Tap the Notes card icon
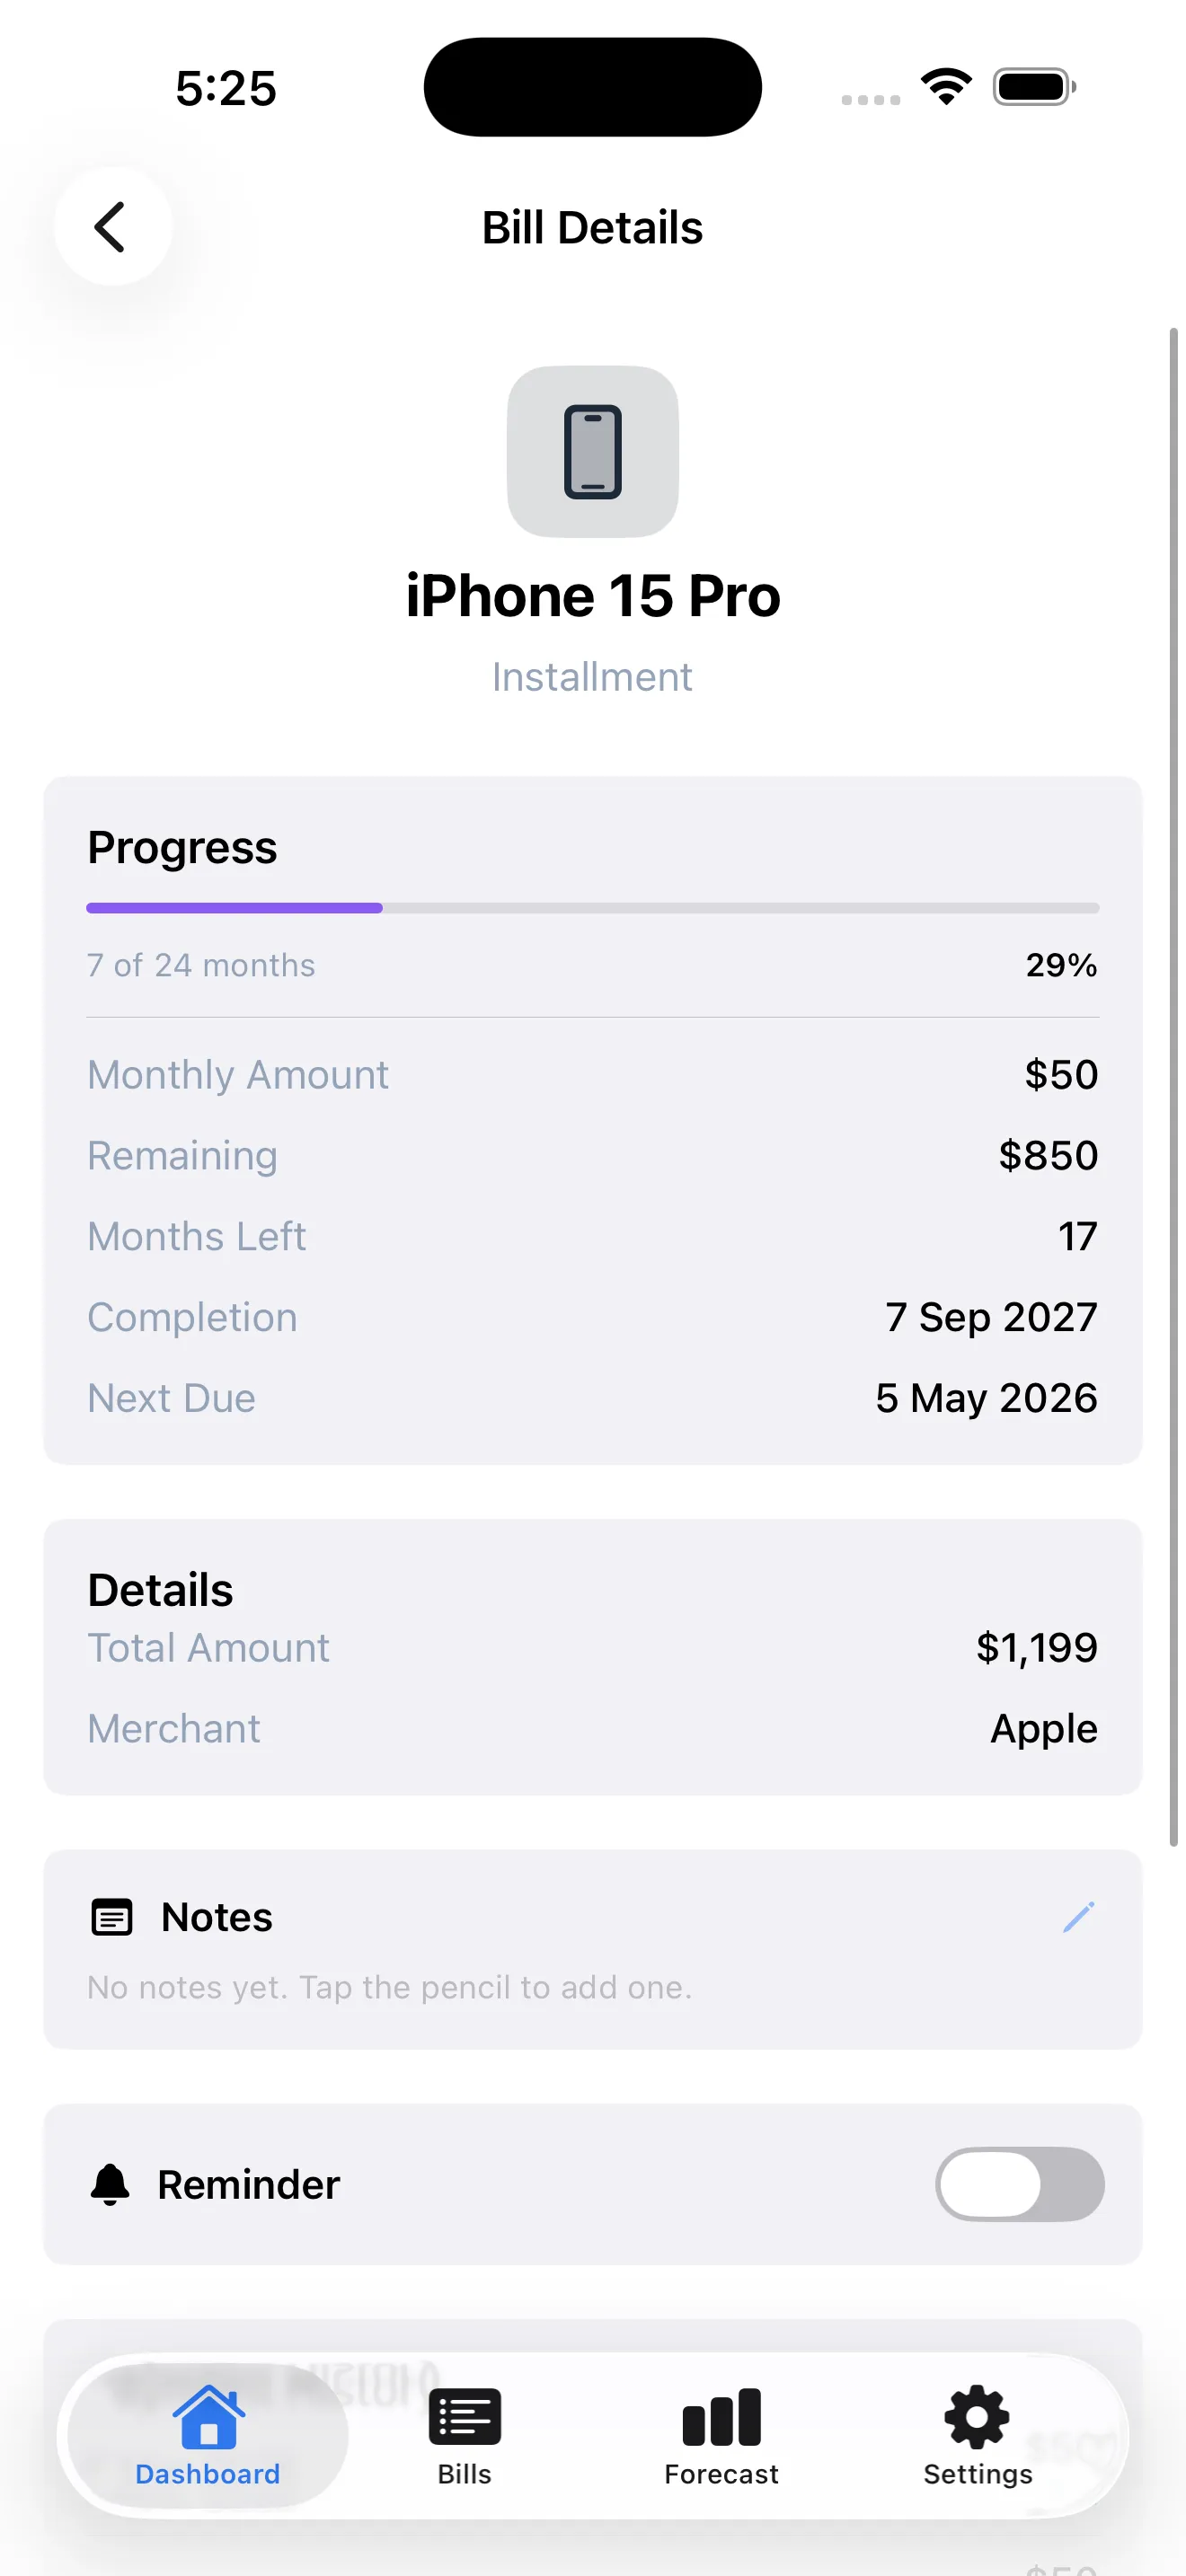Image resolution: width=1186 pixels, height=2576 pixels. [x=112, y=1917]
